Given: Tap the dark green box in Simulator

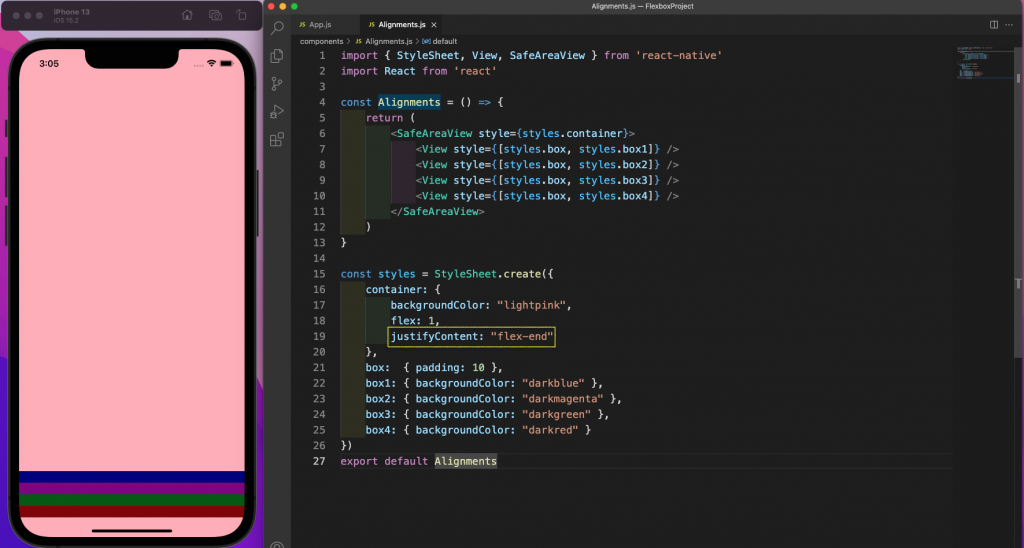Looking at the screenshot, I should click(132, 500).
